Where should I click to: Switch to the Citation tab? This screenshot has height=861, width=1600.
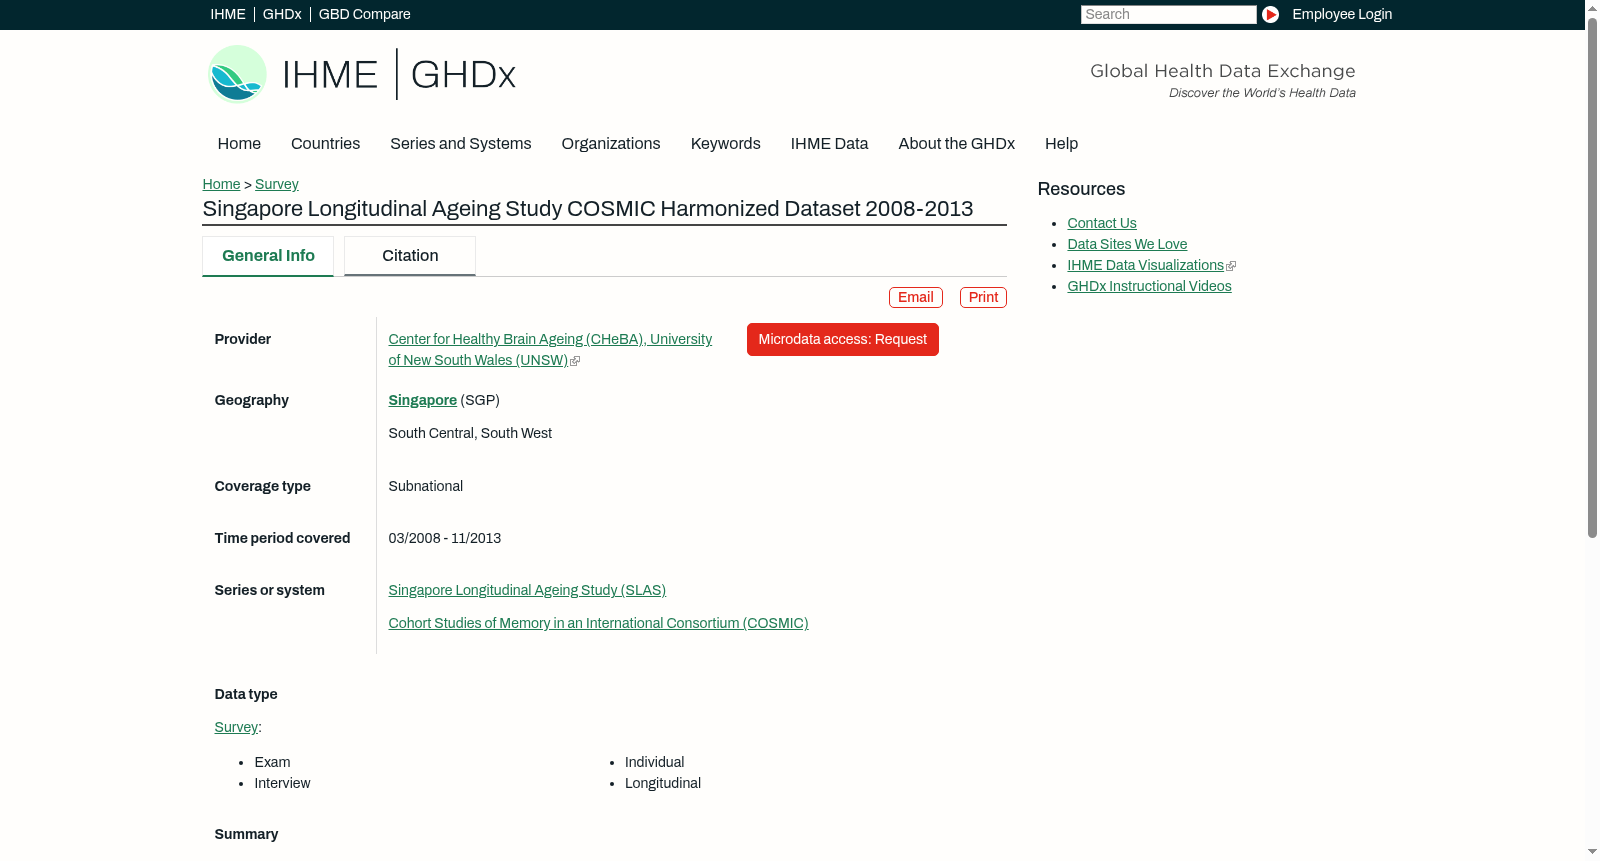tap(410, 256)
